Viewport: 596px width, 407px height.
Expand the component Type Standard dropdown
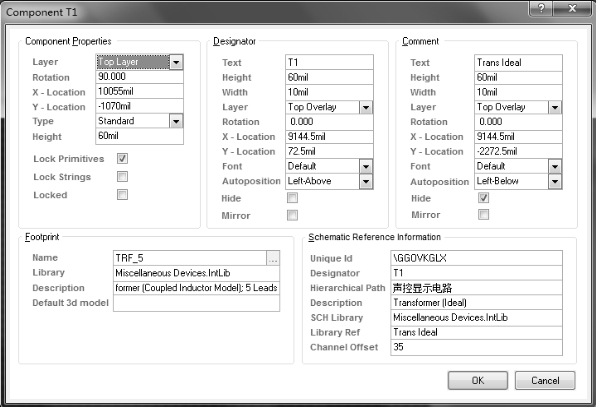[x=176, y=122]
